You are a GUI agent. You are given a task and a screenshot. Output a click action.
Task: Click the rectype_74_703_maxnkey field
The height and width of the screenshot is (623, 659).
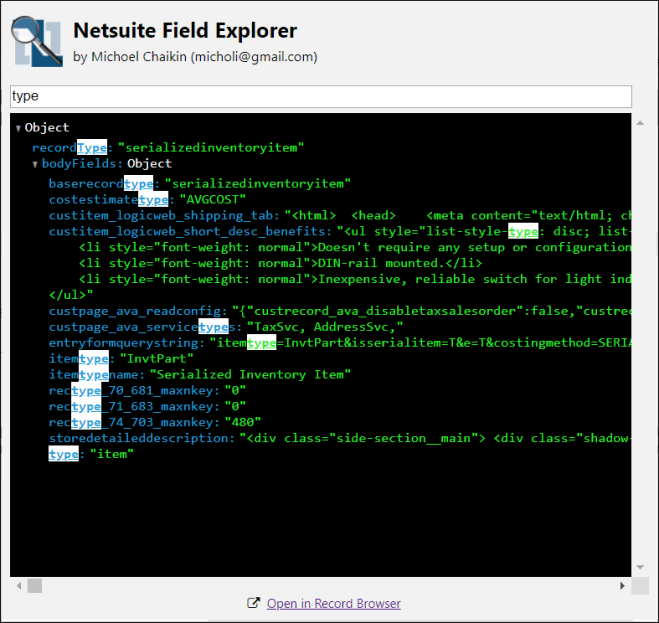pos(133,422)
